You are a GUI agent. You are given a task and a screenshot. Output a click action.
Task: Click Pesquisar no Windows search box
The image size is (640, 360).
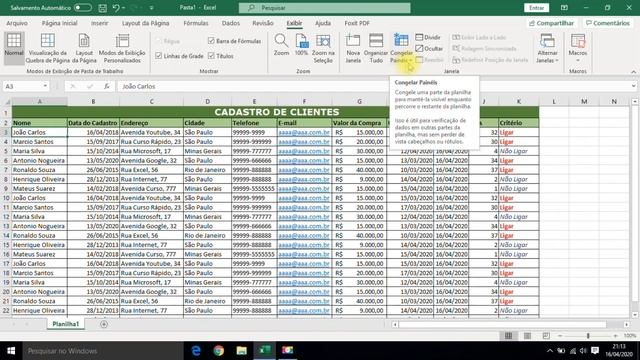102,351
